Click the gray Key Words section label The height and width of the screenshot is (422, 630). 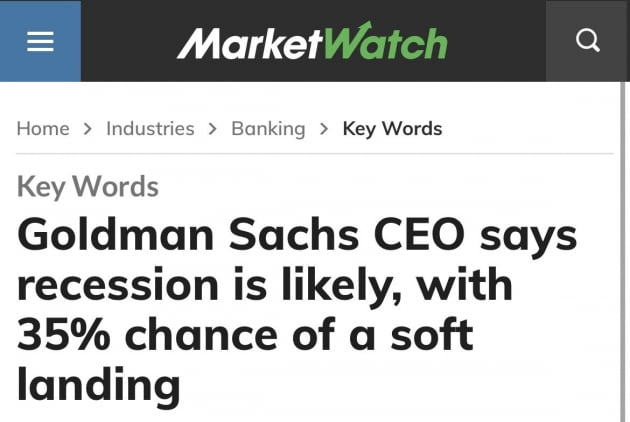88,186
